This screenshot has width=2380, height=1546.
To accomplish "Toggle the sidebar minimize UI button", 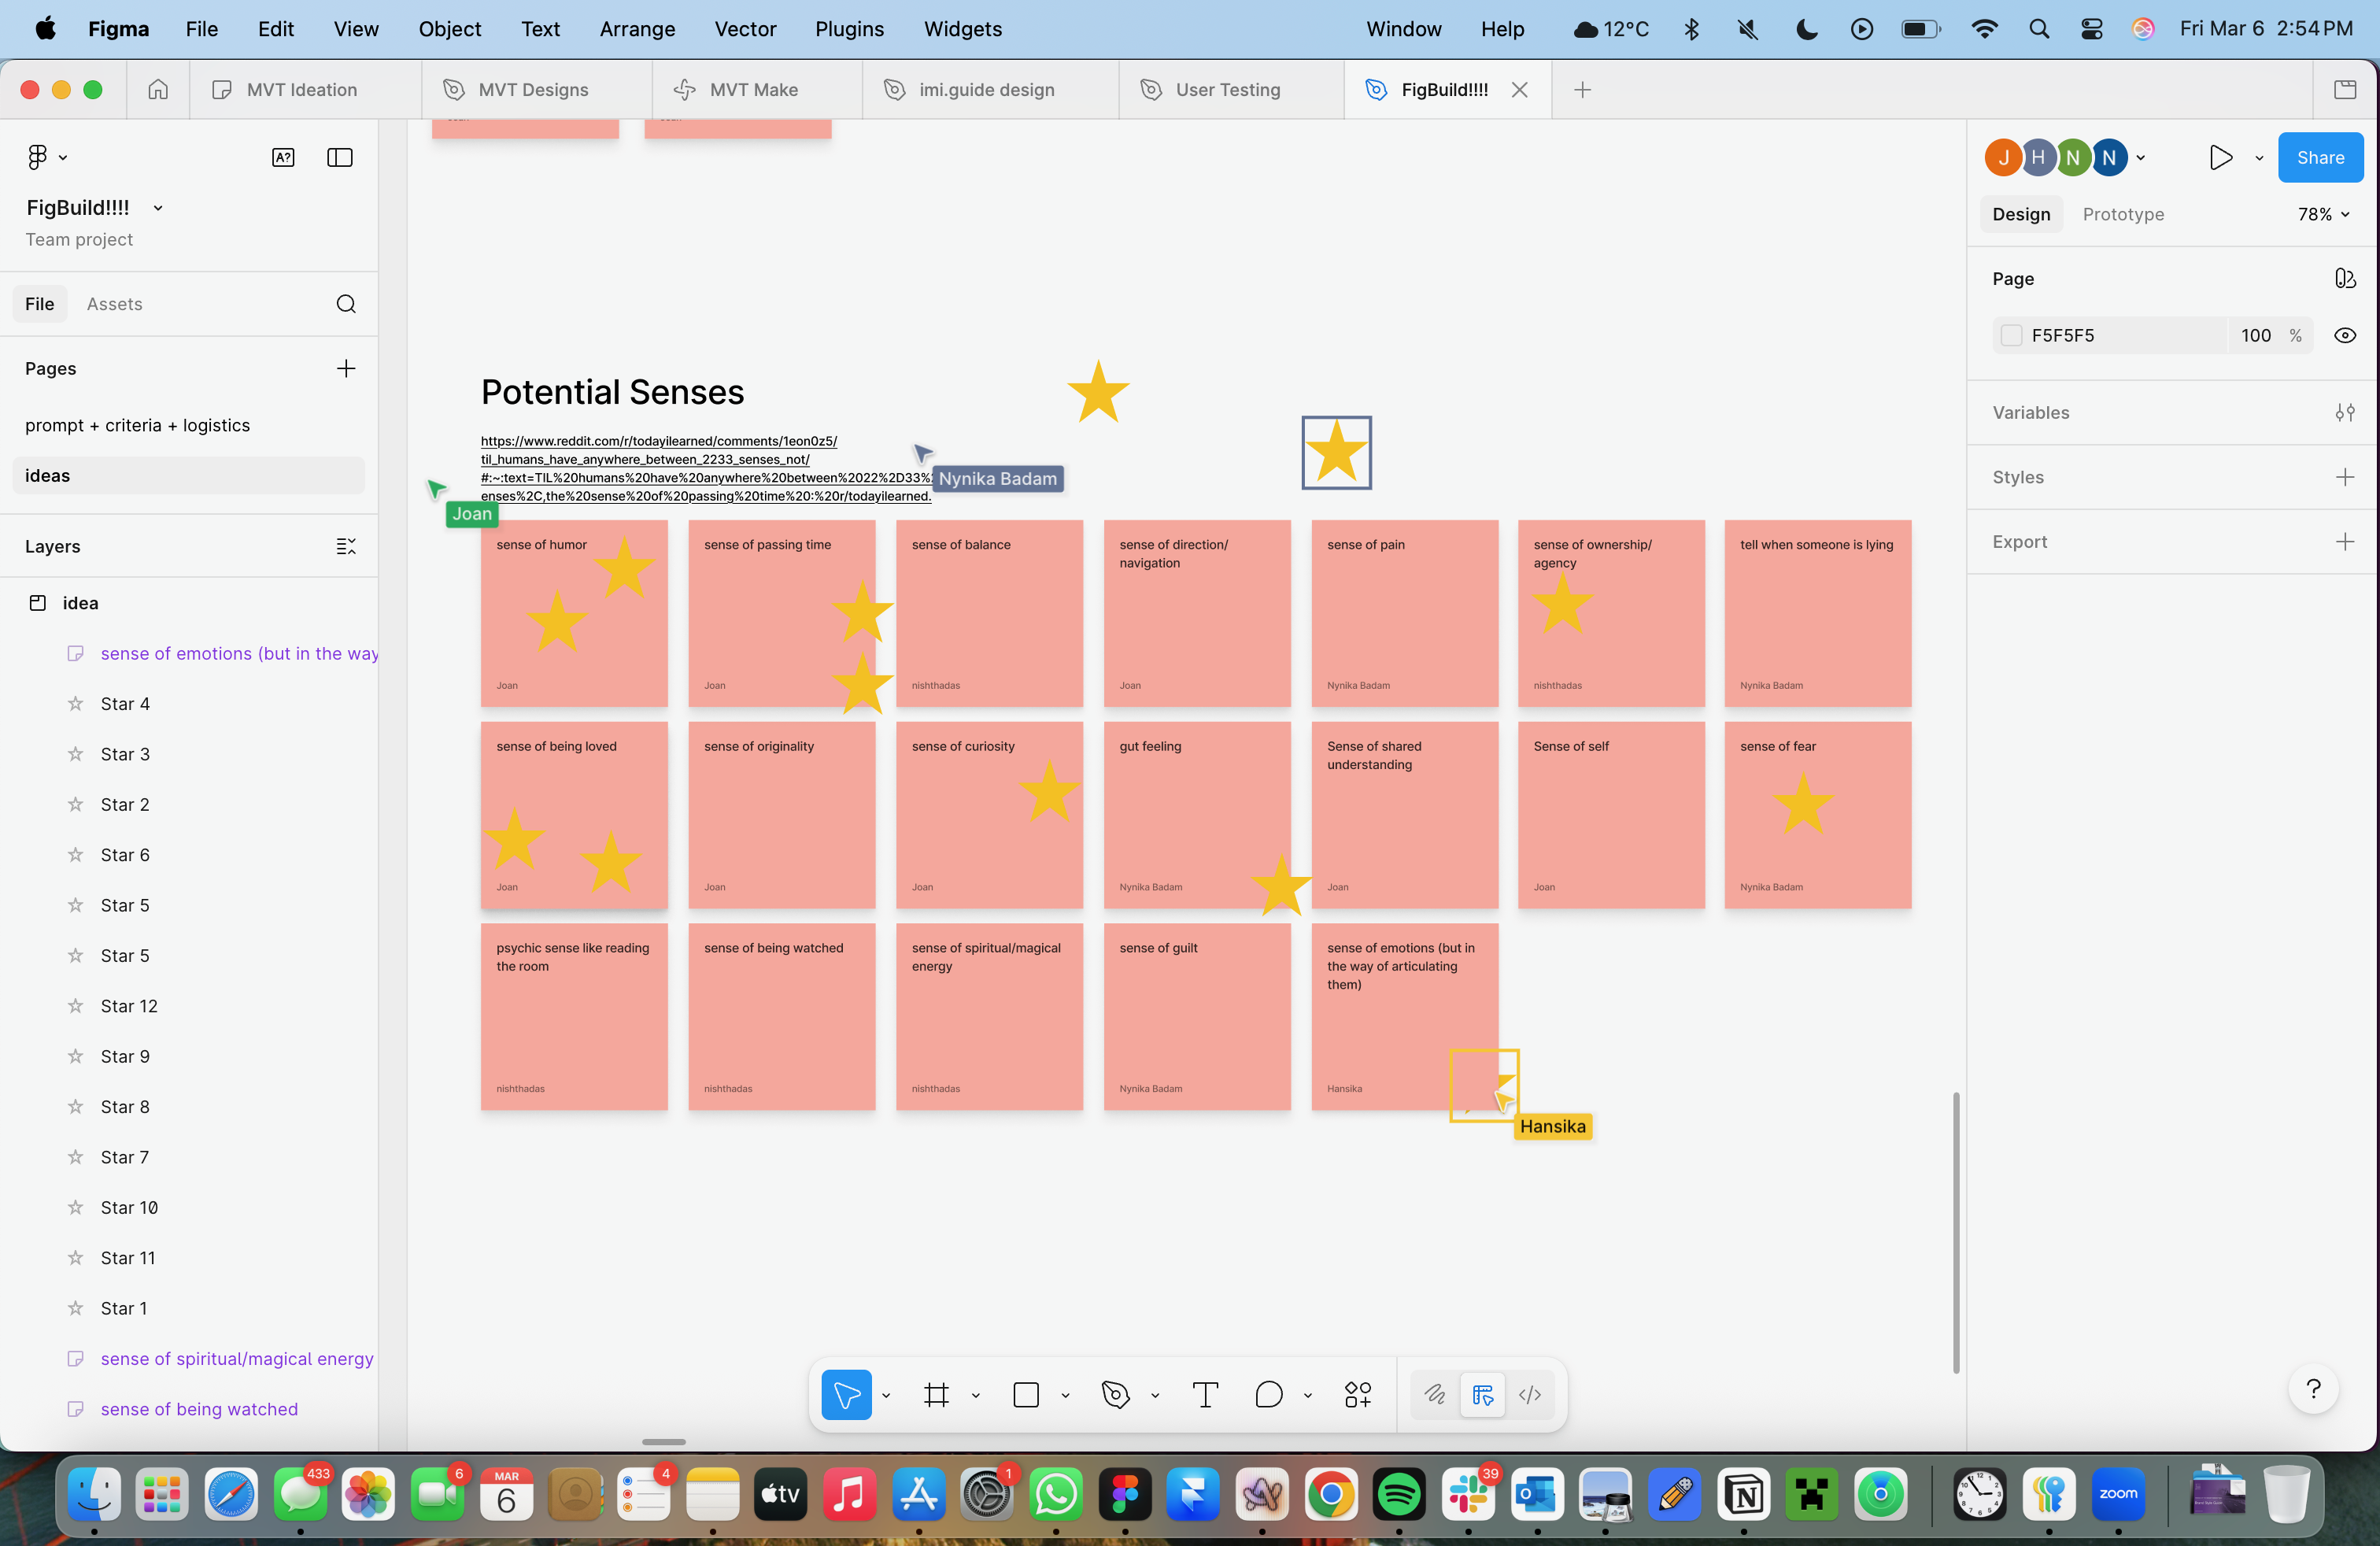I will [340, 157].
